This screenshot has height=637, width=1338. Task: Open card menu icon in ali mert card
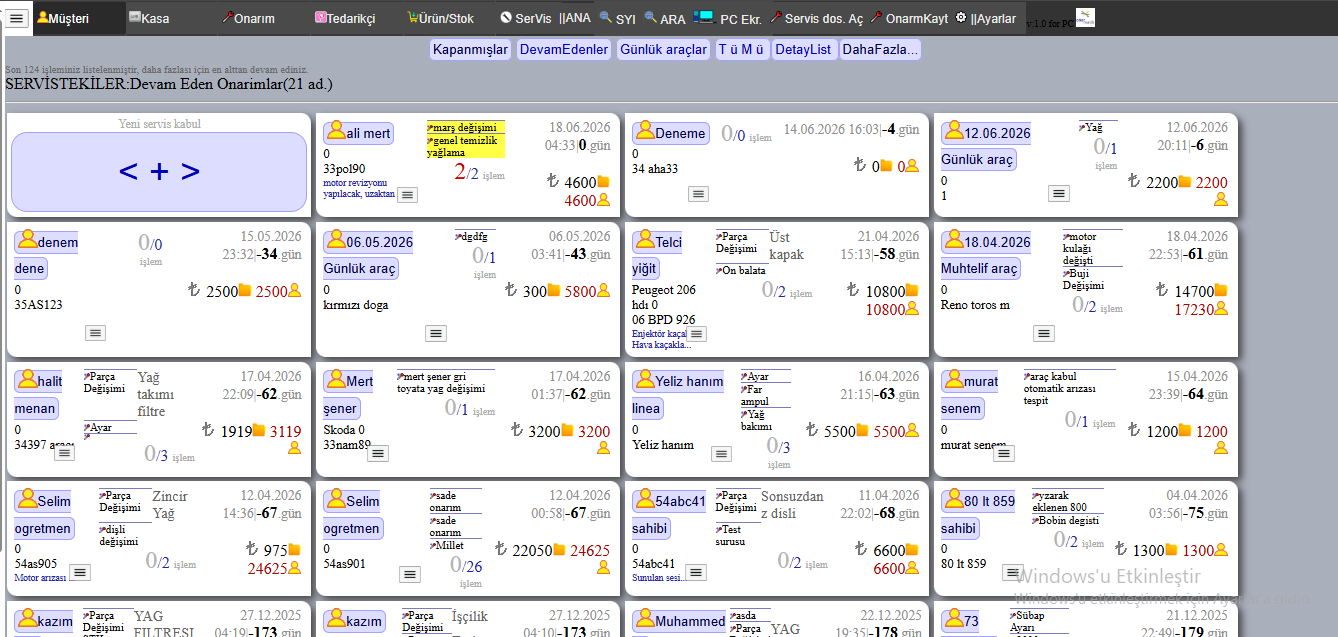pos(408,195)
